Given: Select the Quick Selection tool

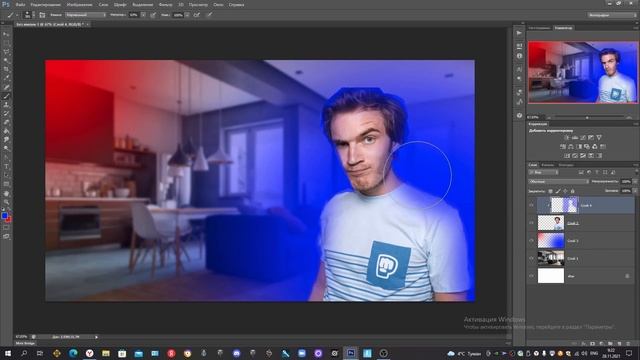Looking at the screenshot, I should pos(6,61).
